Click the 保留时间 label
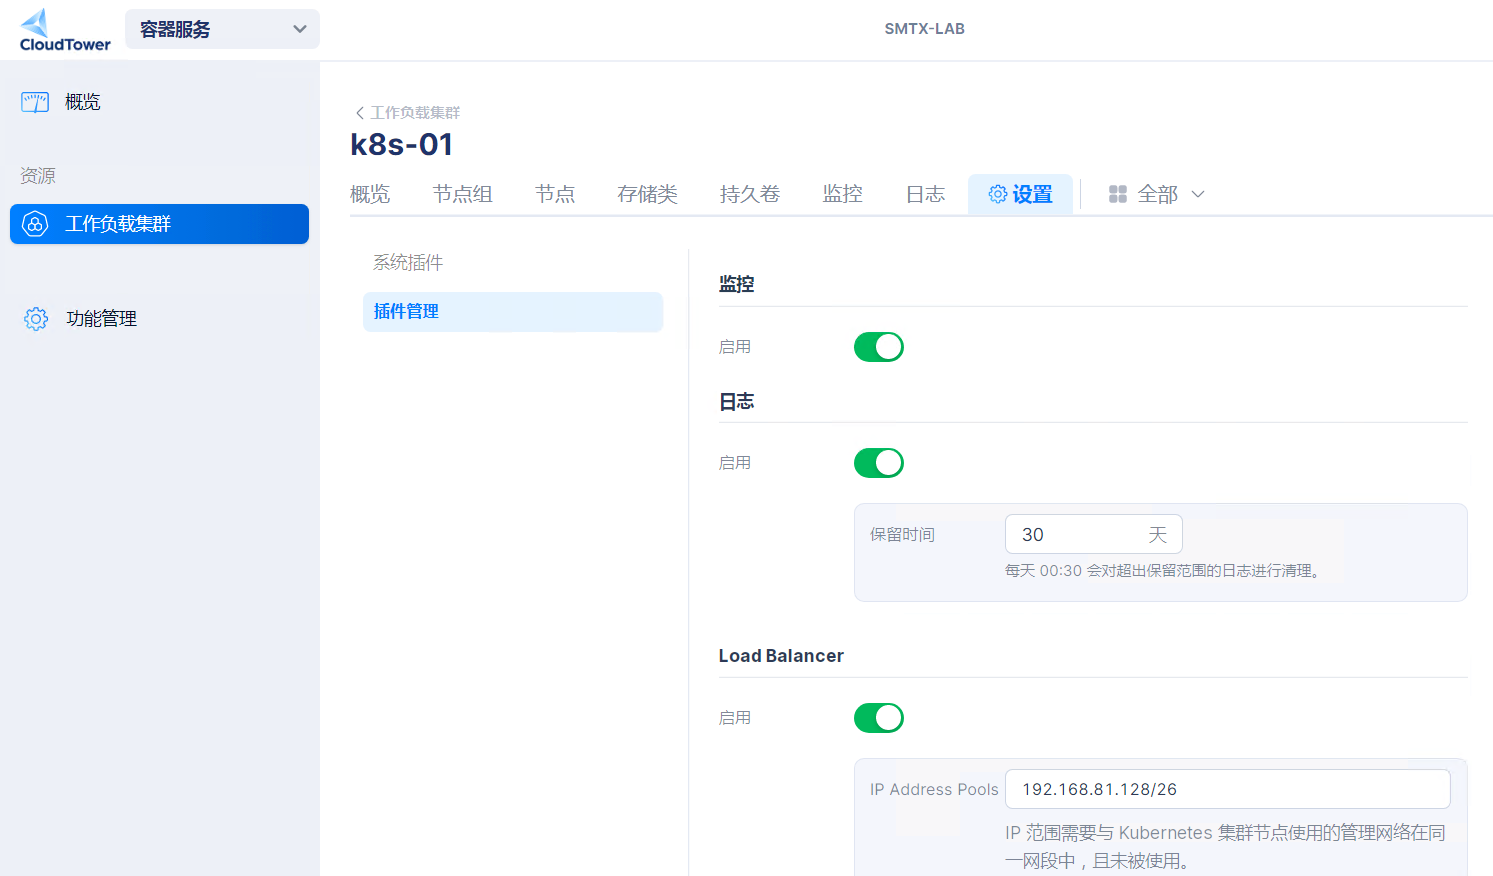This screenshot has width=1493, height=876. pos(902,535)
